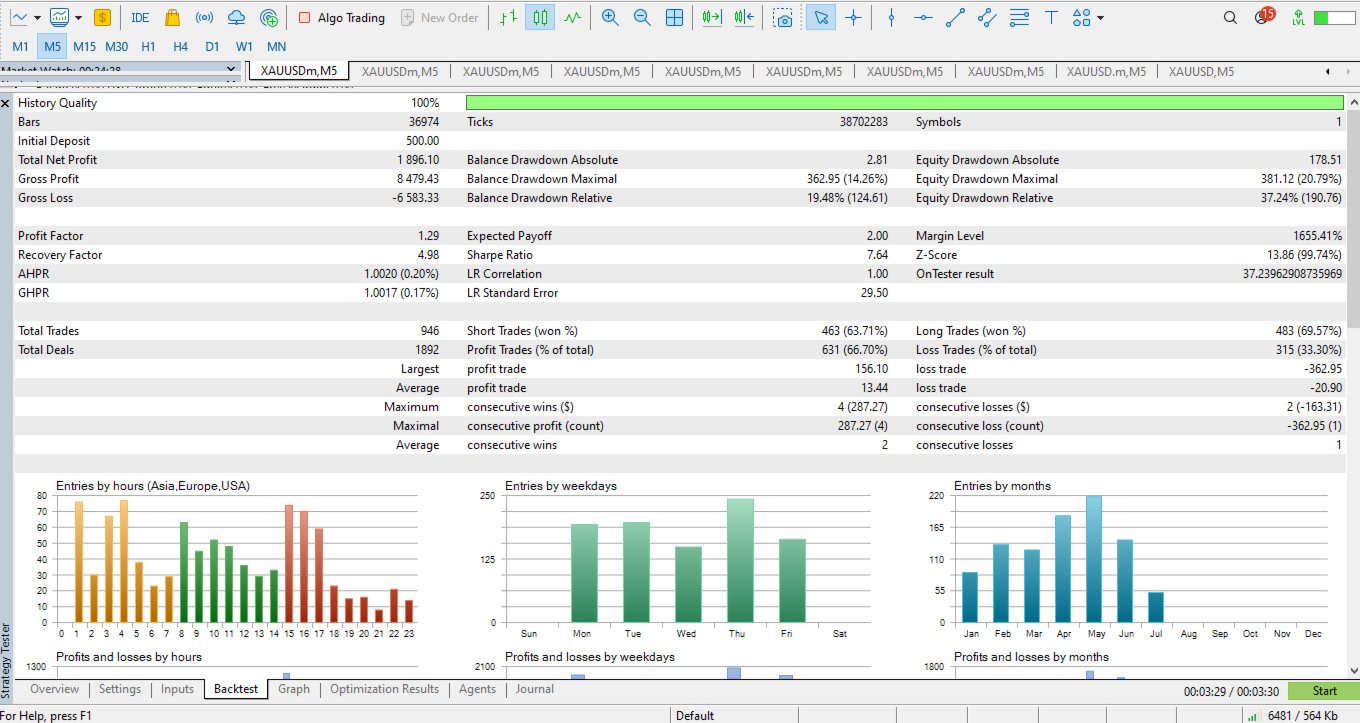1360x723 pixels.
Task: Toggle Algo Trading on
Action: (x=341, y=18)
